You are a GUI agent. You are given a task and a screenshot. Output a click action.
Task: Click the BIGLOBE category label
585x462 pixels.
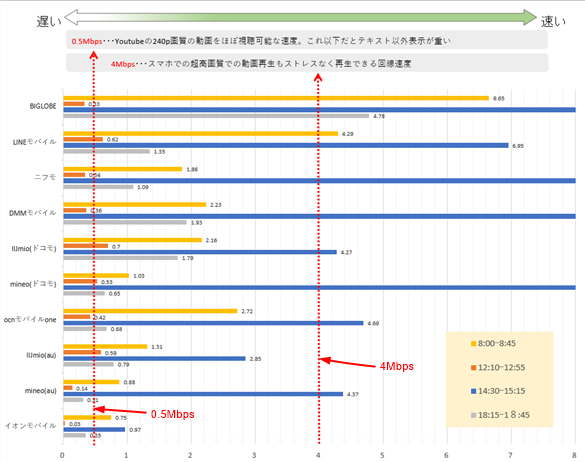click(43, 106)
